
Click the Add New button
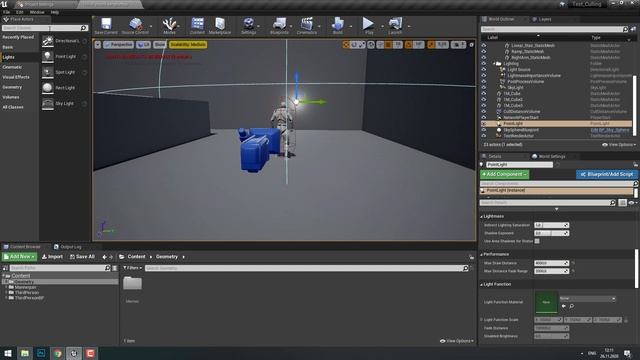point(20,257)
